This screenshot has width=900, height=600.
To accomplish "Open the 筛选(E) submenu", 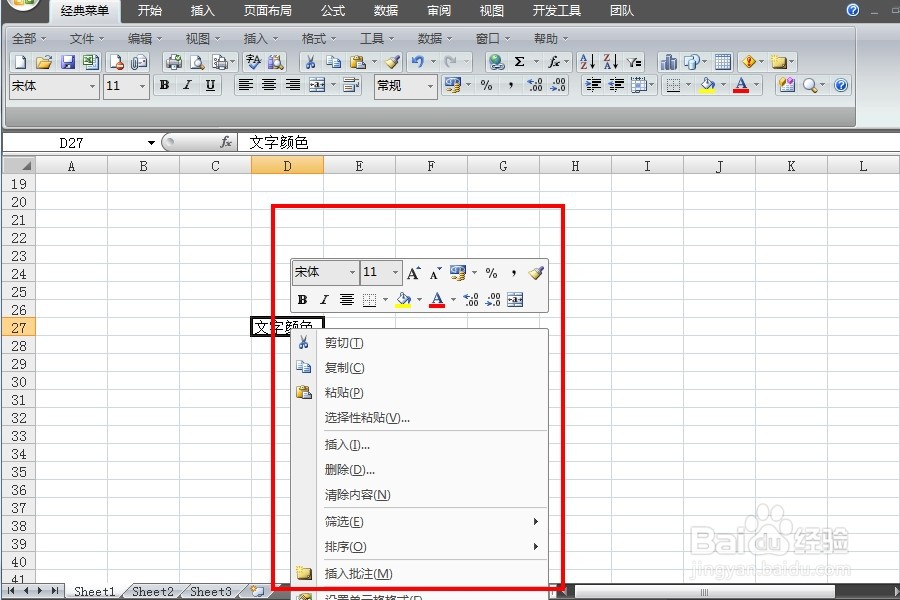I will point(420,521).
